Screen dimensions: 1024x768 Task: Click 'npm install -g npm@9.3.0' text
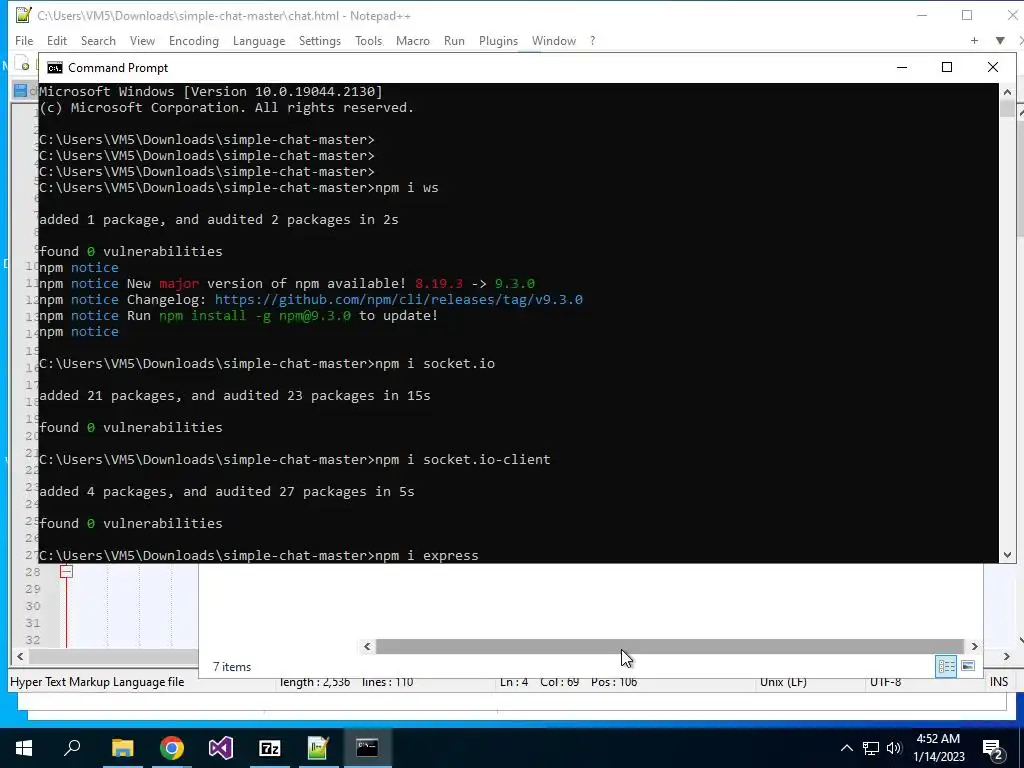click(x=255, y=316)
